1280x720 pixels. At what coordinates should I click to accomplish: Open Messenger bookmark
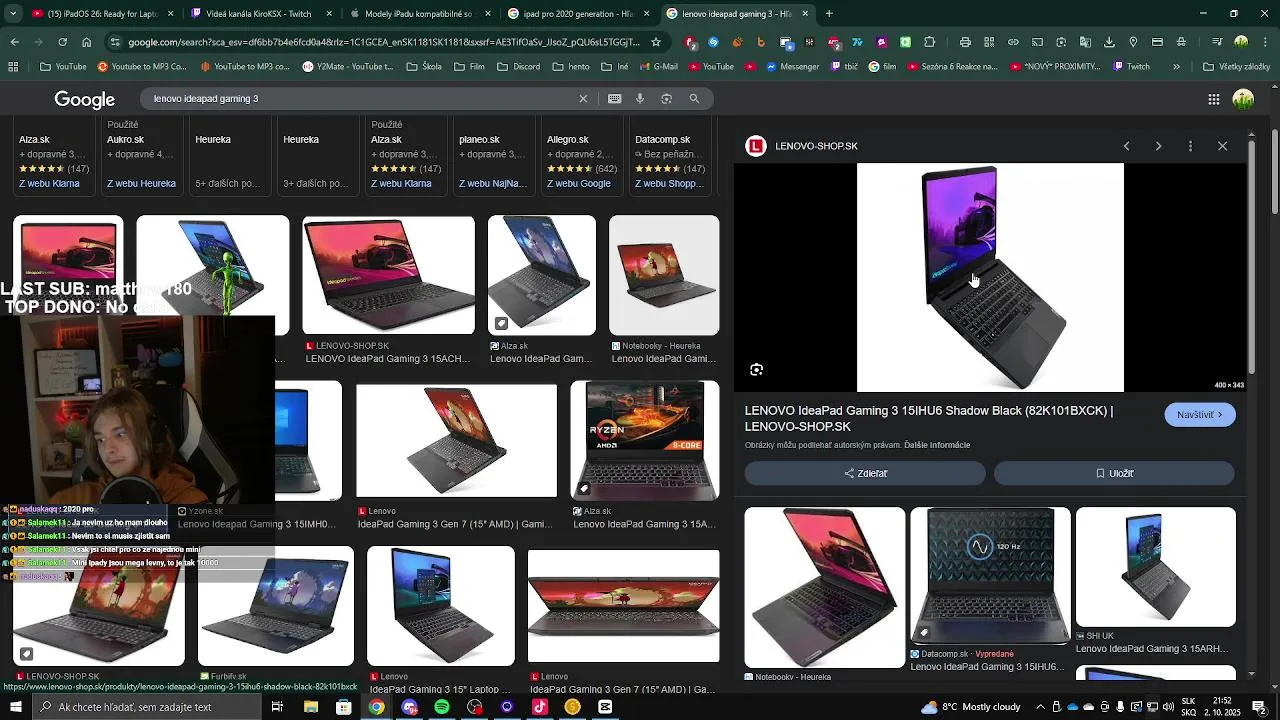[792, 67]
